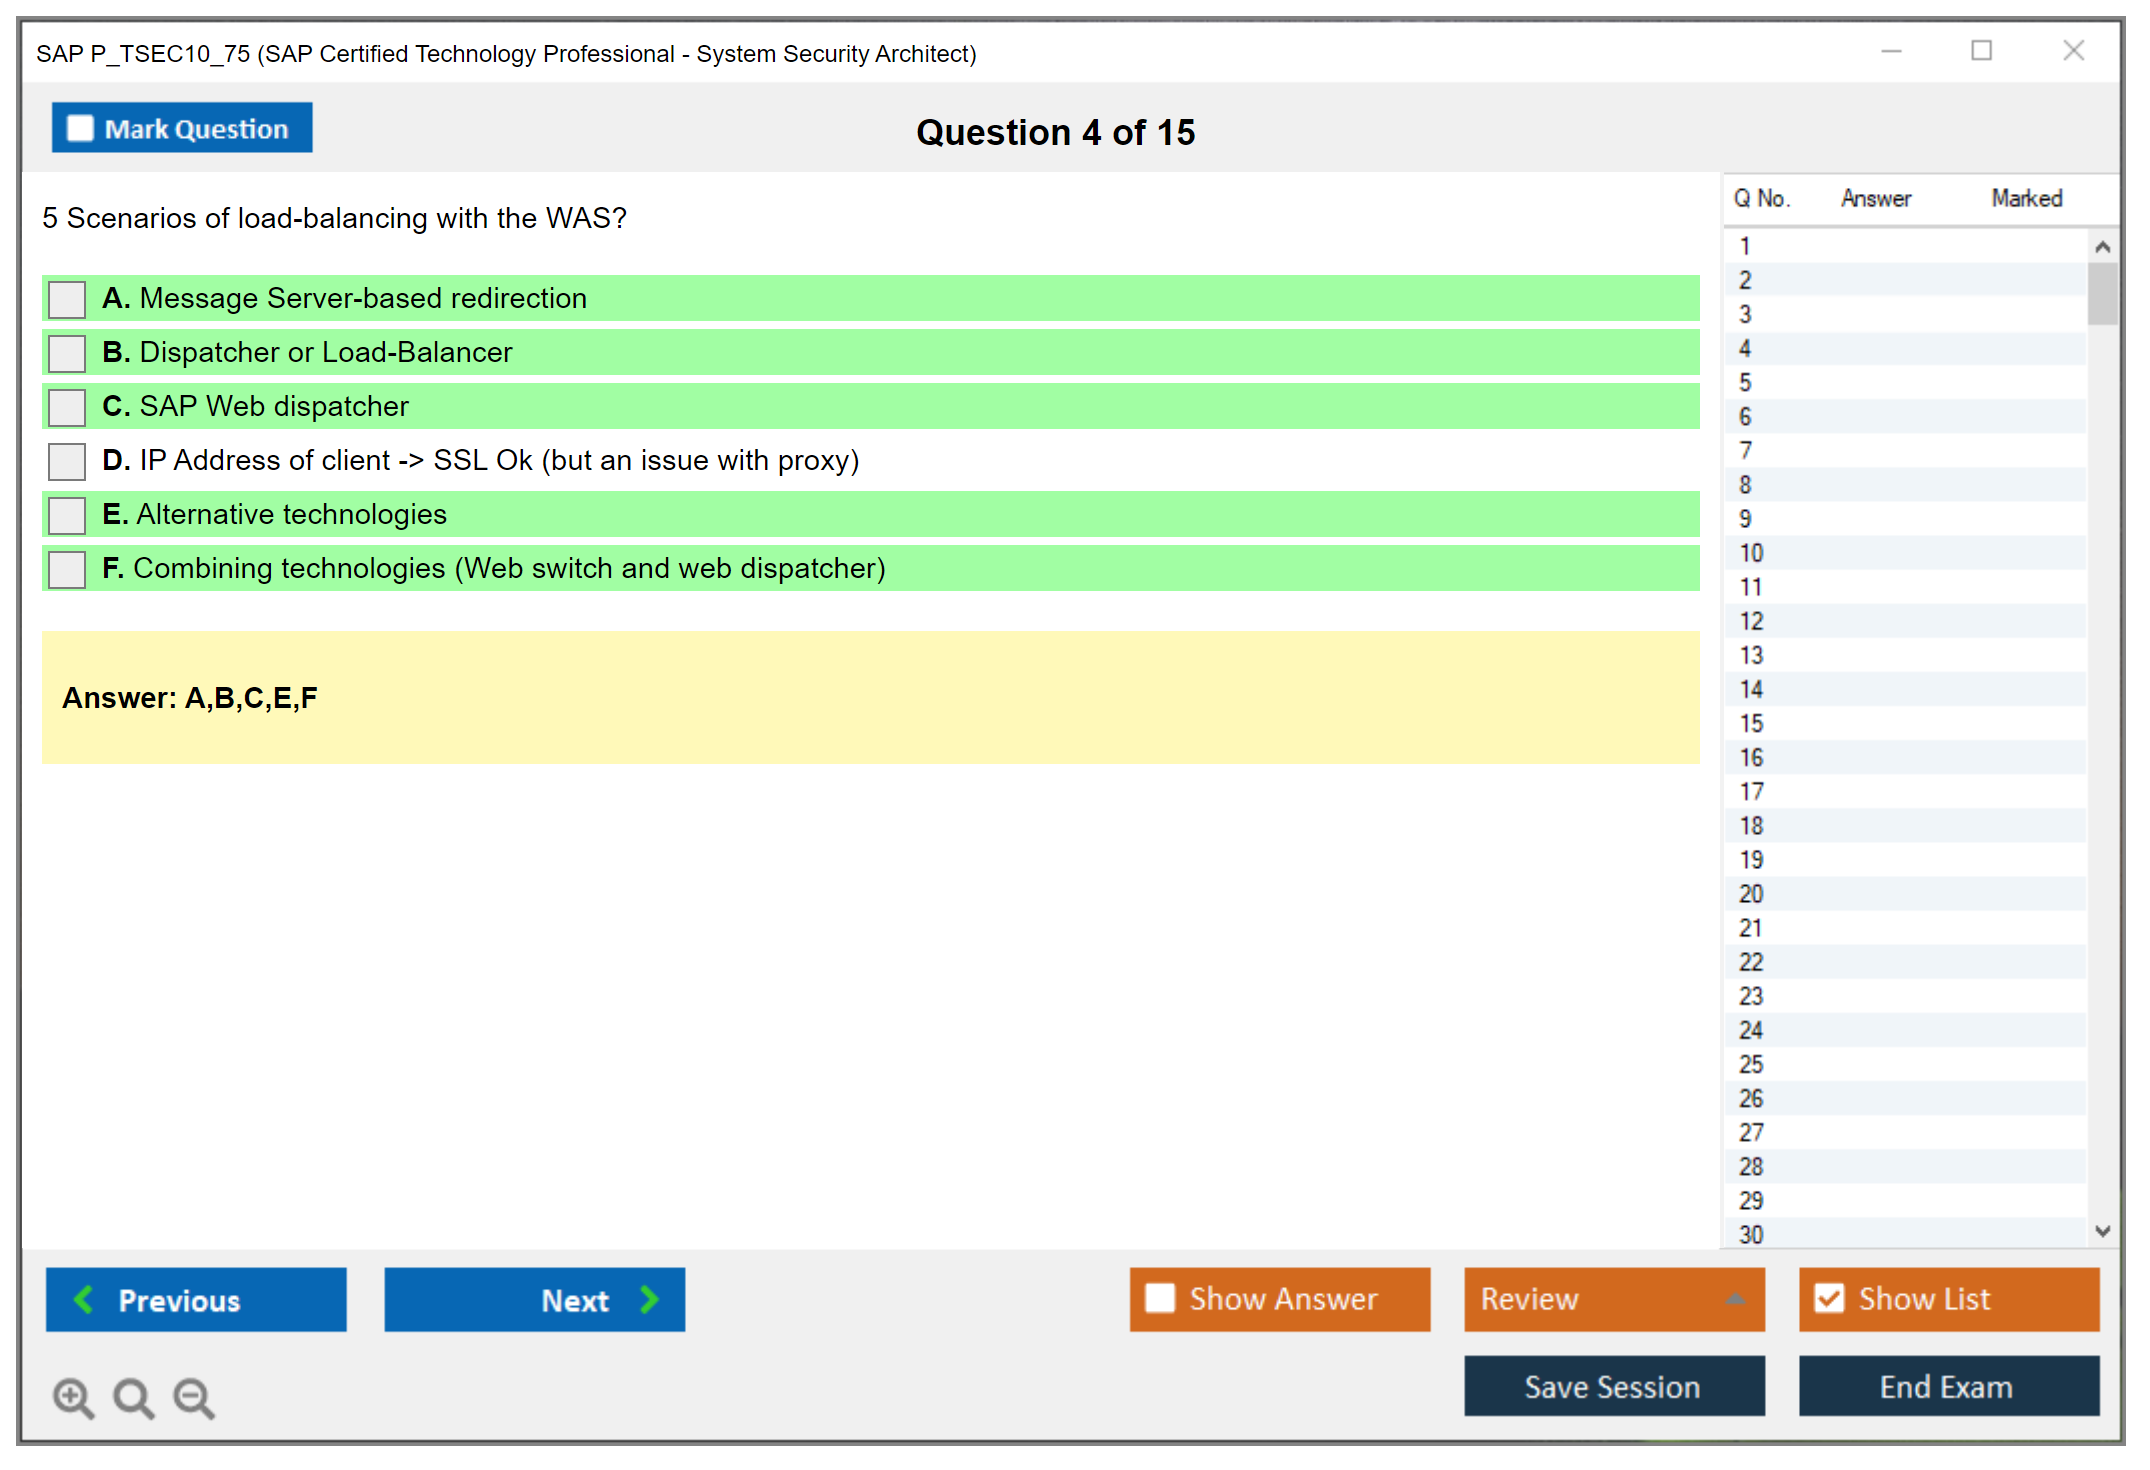Tick the Mark Question checkbox
This screenshot has width=2150, height=1470.
click(x=80, y=128)
